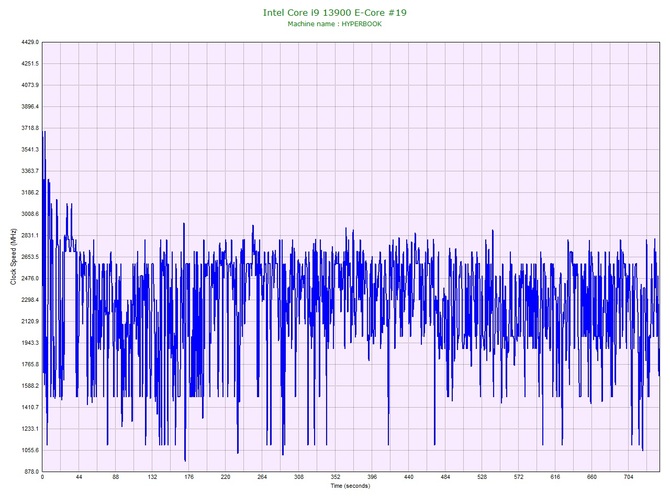The height and width of the screenshot is (503, 670).
Task: Click the 1765.8 y-axis value
Action: pyautogui.click(x=30, y=364)
